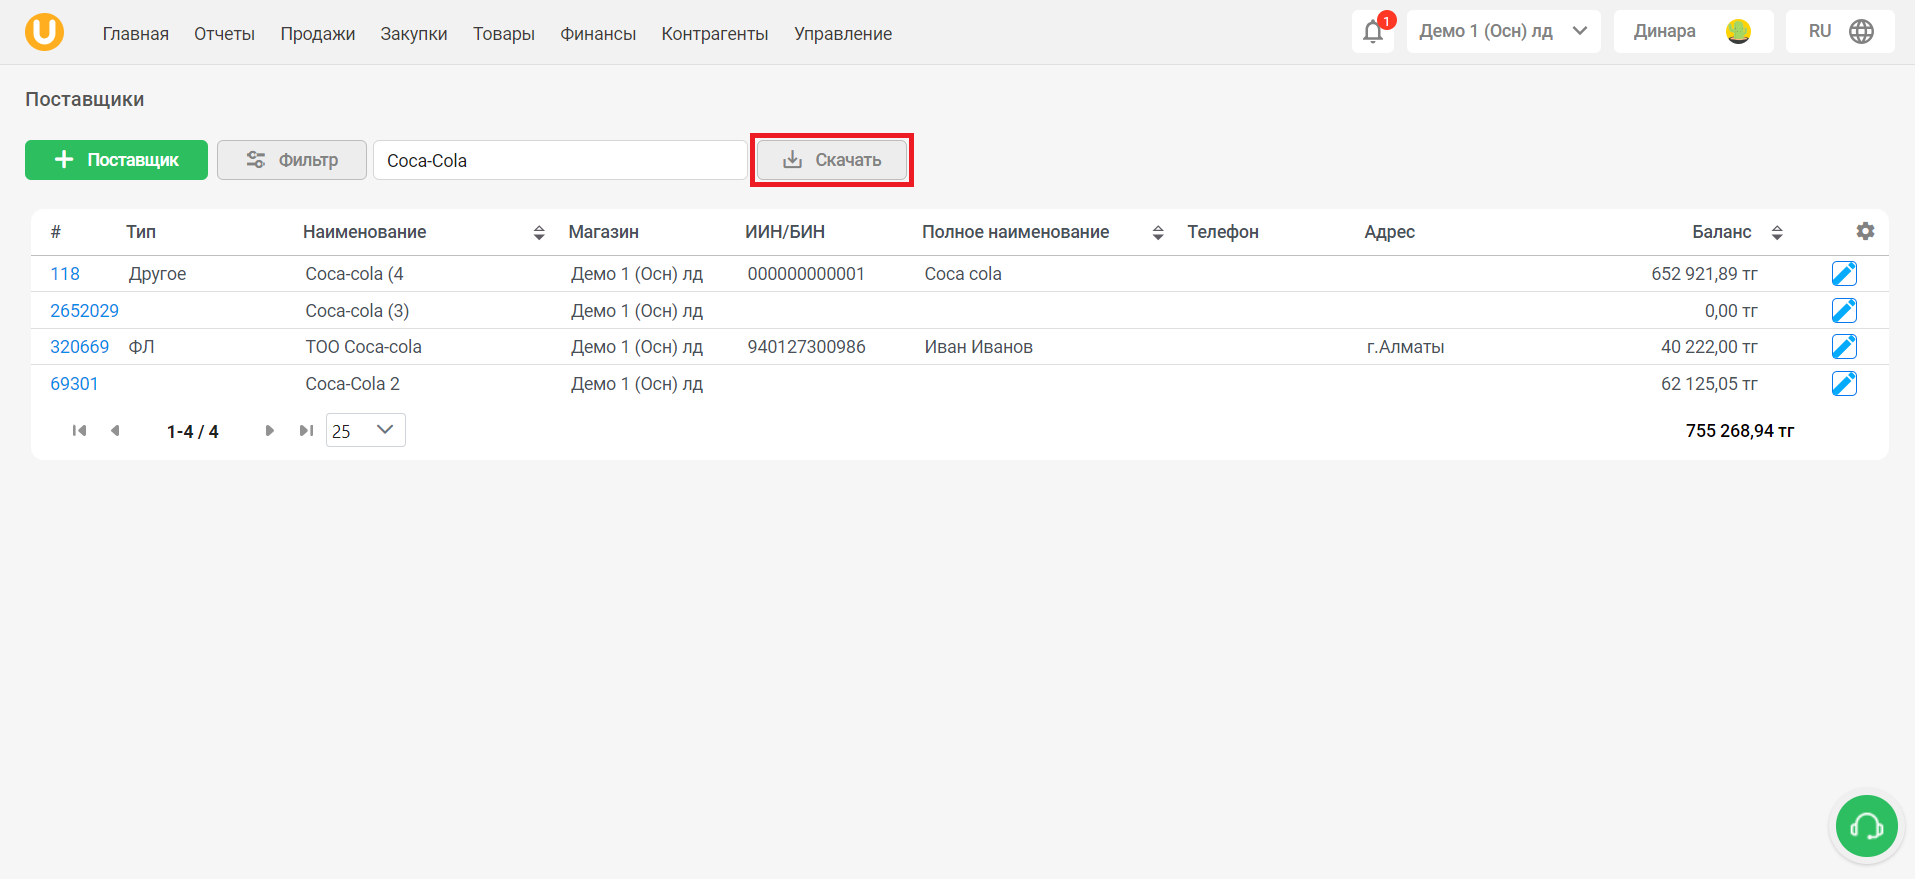This screenshot has height=879, width=1915.
Task: Click the ИИН/БИН value 000000000001
Action: [806, 274]
